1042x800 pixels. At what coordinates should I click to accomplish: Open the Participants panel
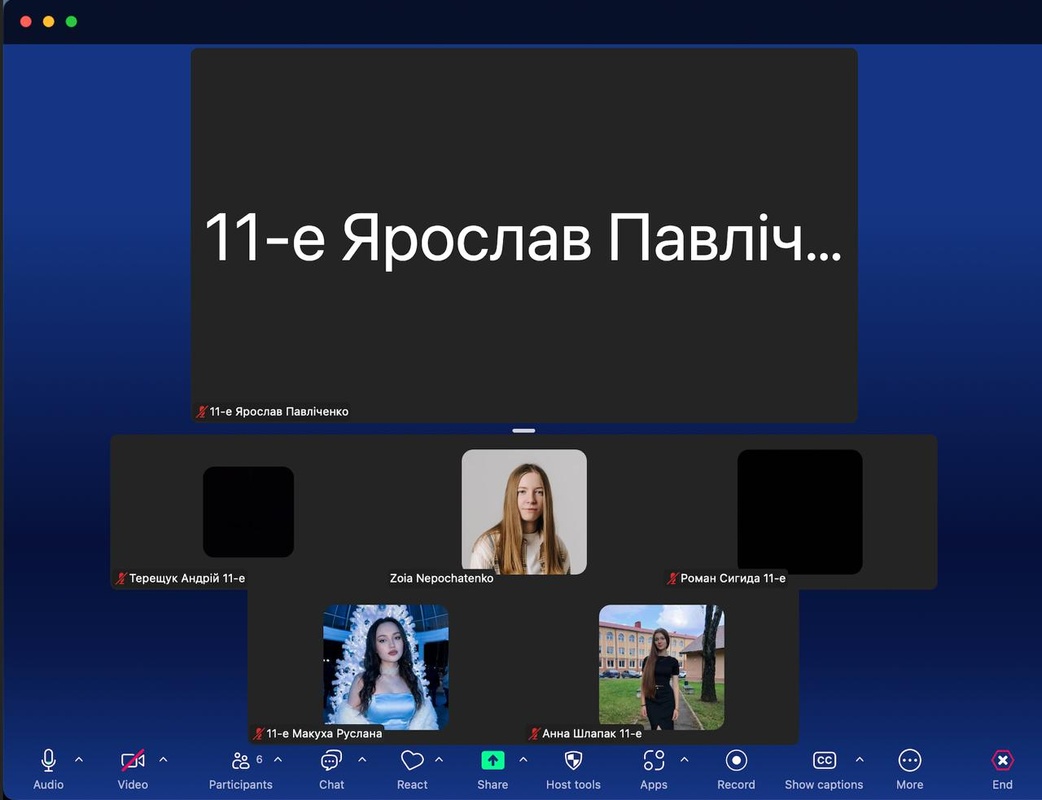click(x=240, y=762)
